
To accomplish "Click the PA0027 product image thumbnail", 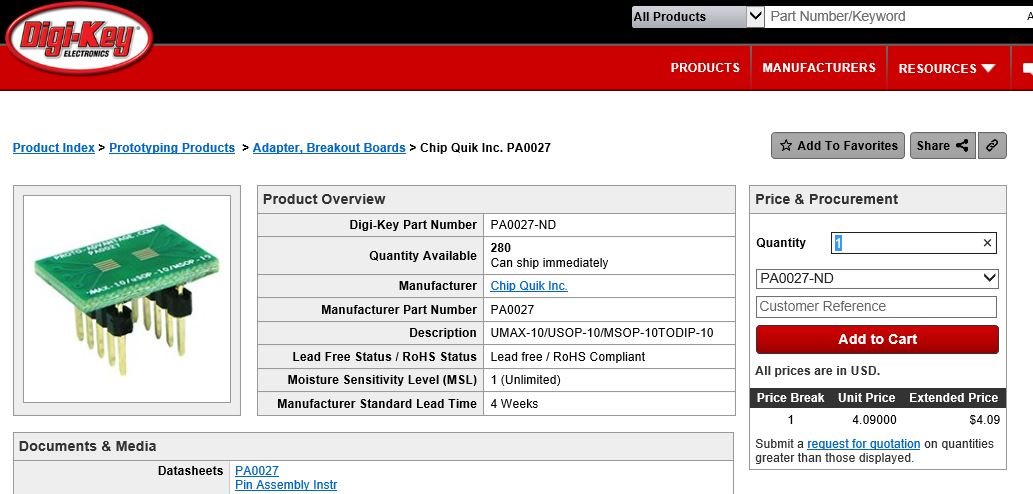I will click(126, 299).
